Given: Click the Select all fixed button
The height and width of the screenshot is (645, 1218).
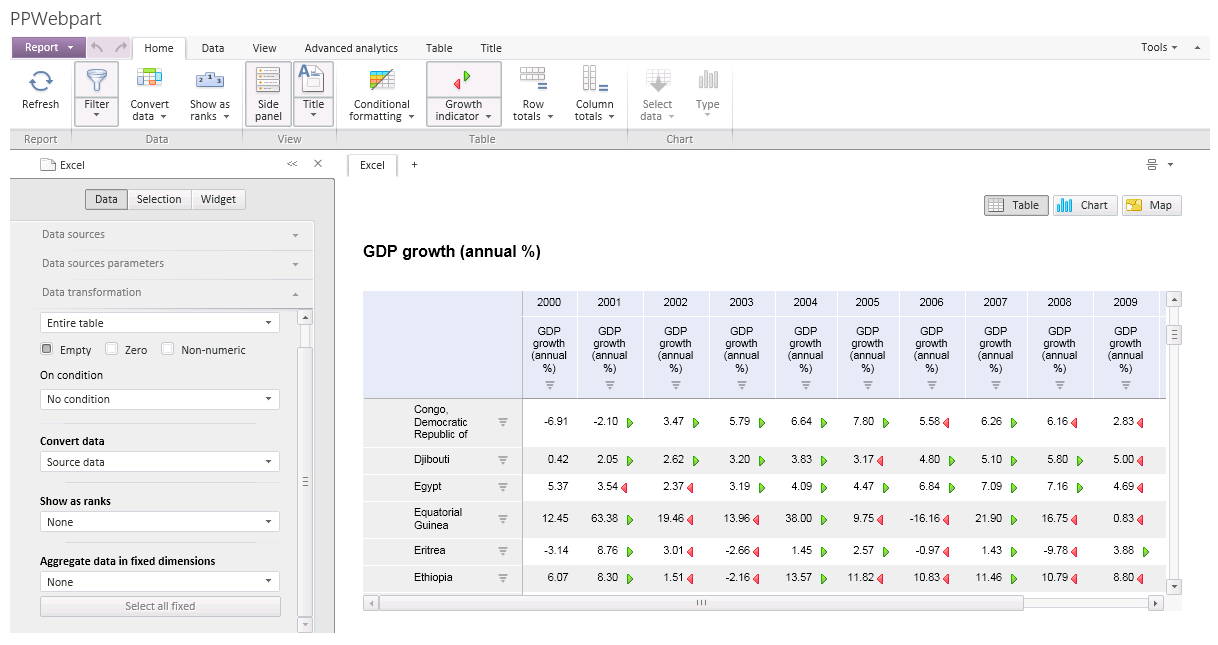Looking at the screenshot, I should tap(160, 606).
